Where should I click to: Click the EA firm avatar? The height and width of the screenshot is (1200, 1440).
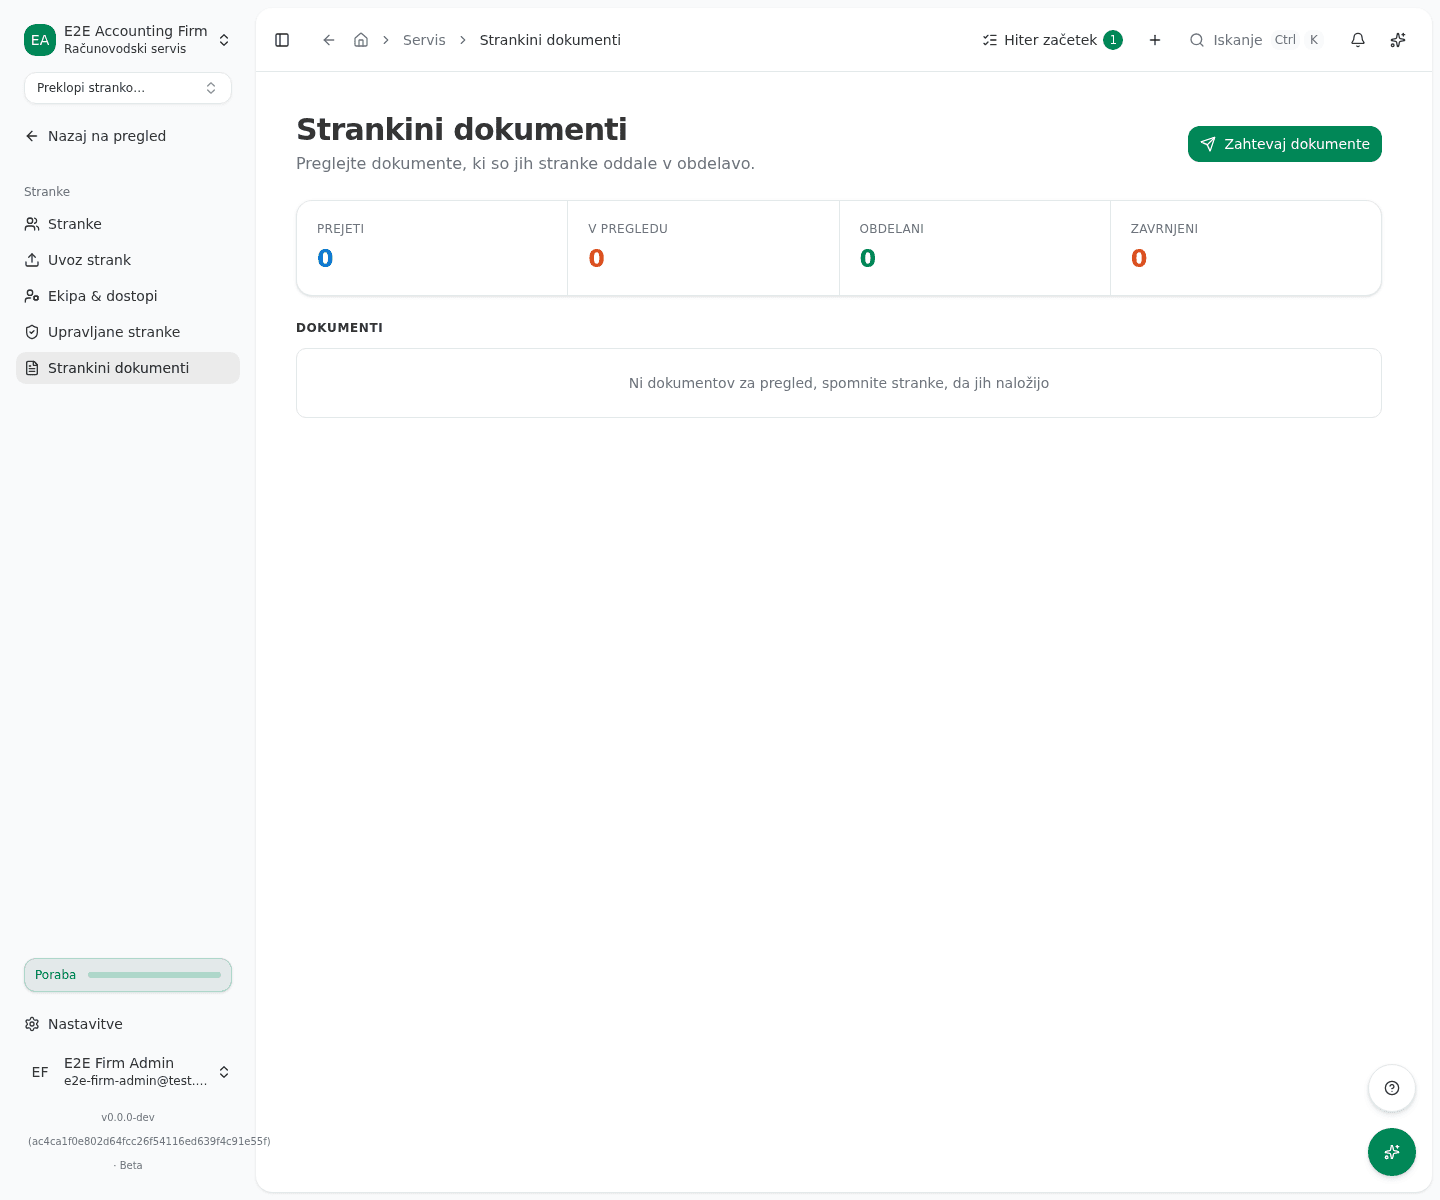click(x=40, y=40)
